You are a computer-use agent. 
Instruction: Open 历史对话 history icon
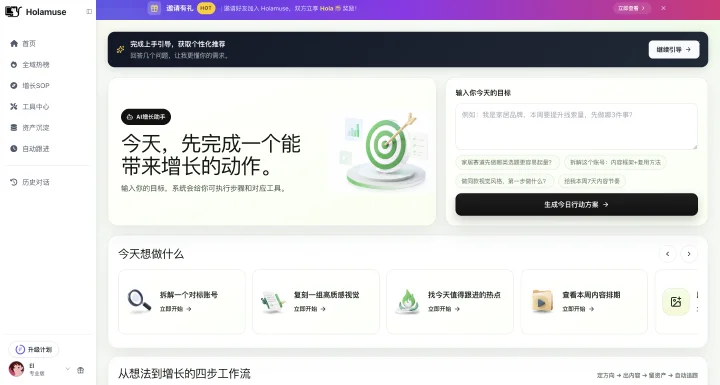pos(14,182)
